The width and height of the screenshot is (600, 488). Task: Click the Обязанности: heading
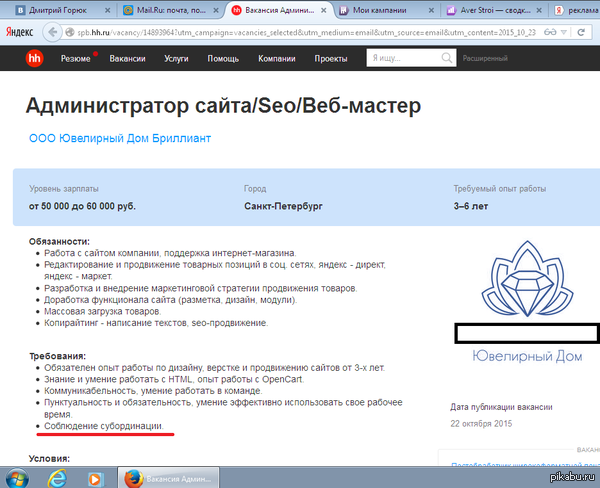[59, 242]
